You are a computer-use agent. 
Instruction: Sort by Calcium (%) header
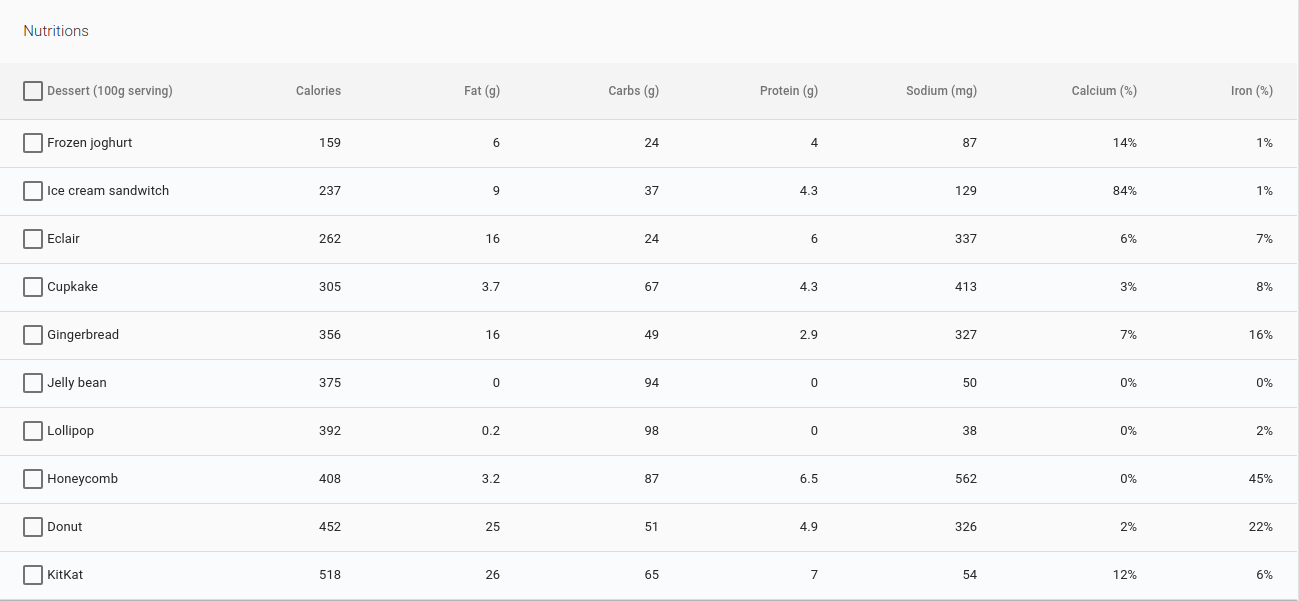[x=1104, y=91]
